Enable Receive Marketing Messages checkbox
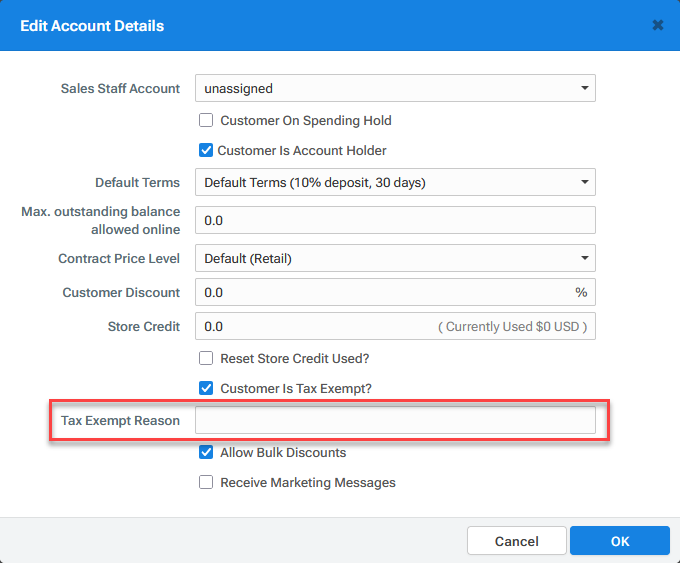The width and height of the screenshot is (680, 563). pos(206,482)
